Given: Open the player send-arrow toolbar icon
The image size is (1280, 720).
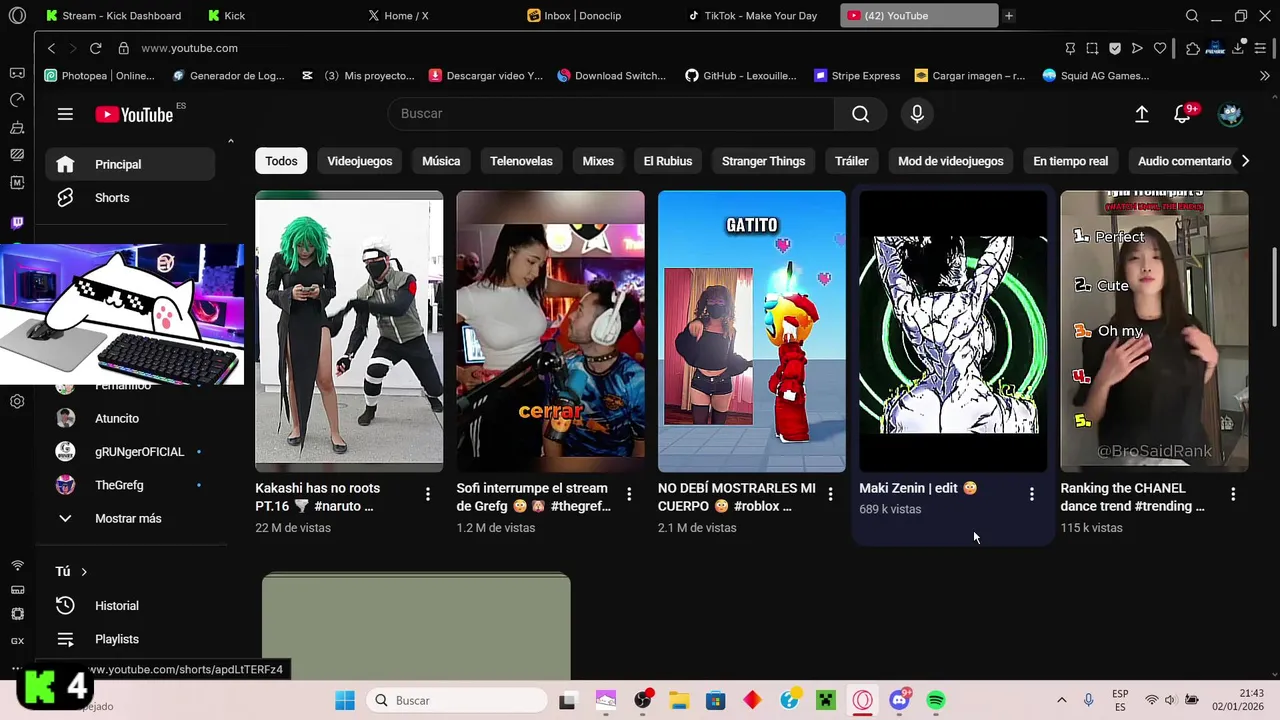Looking at the screenshot, I should [x=1137, y=48].
